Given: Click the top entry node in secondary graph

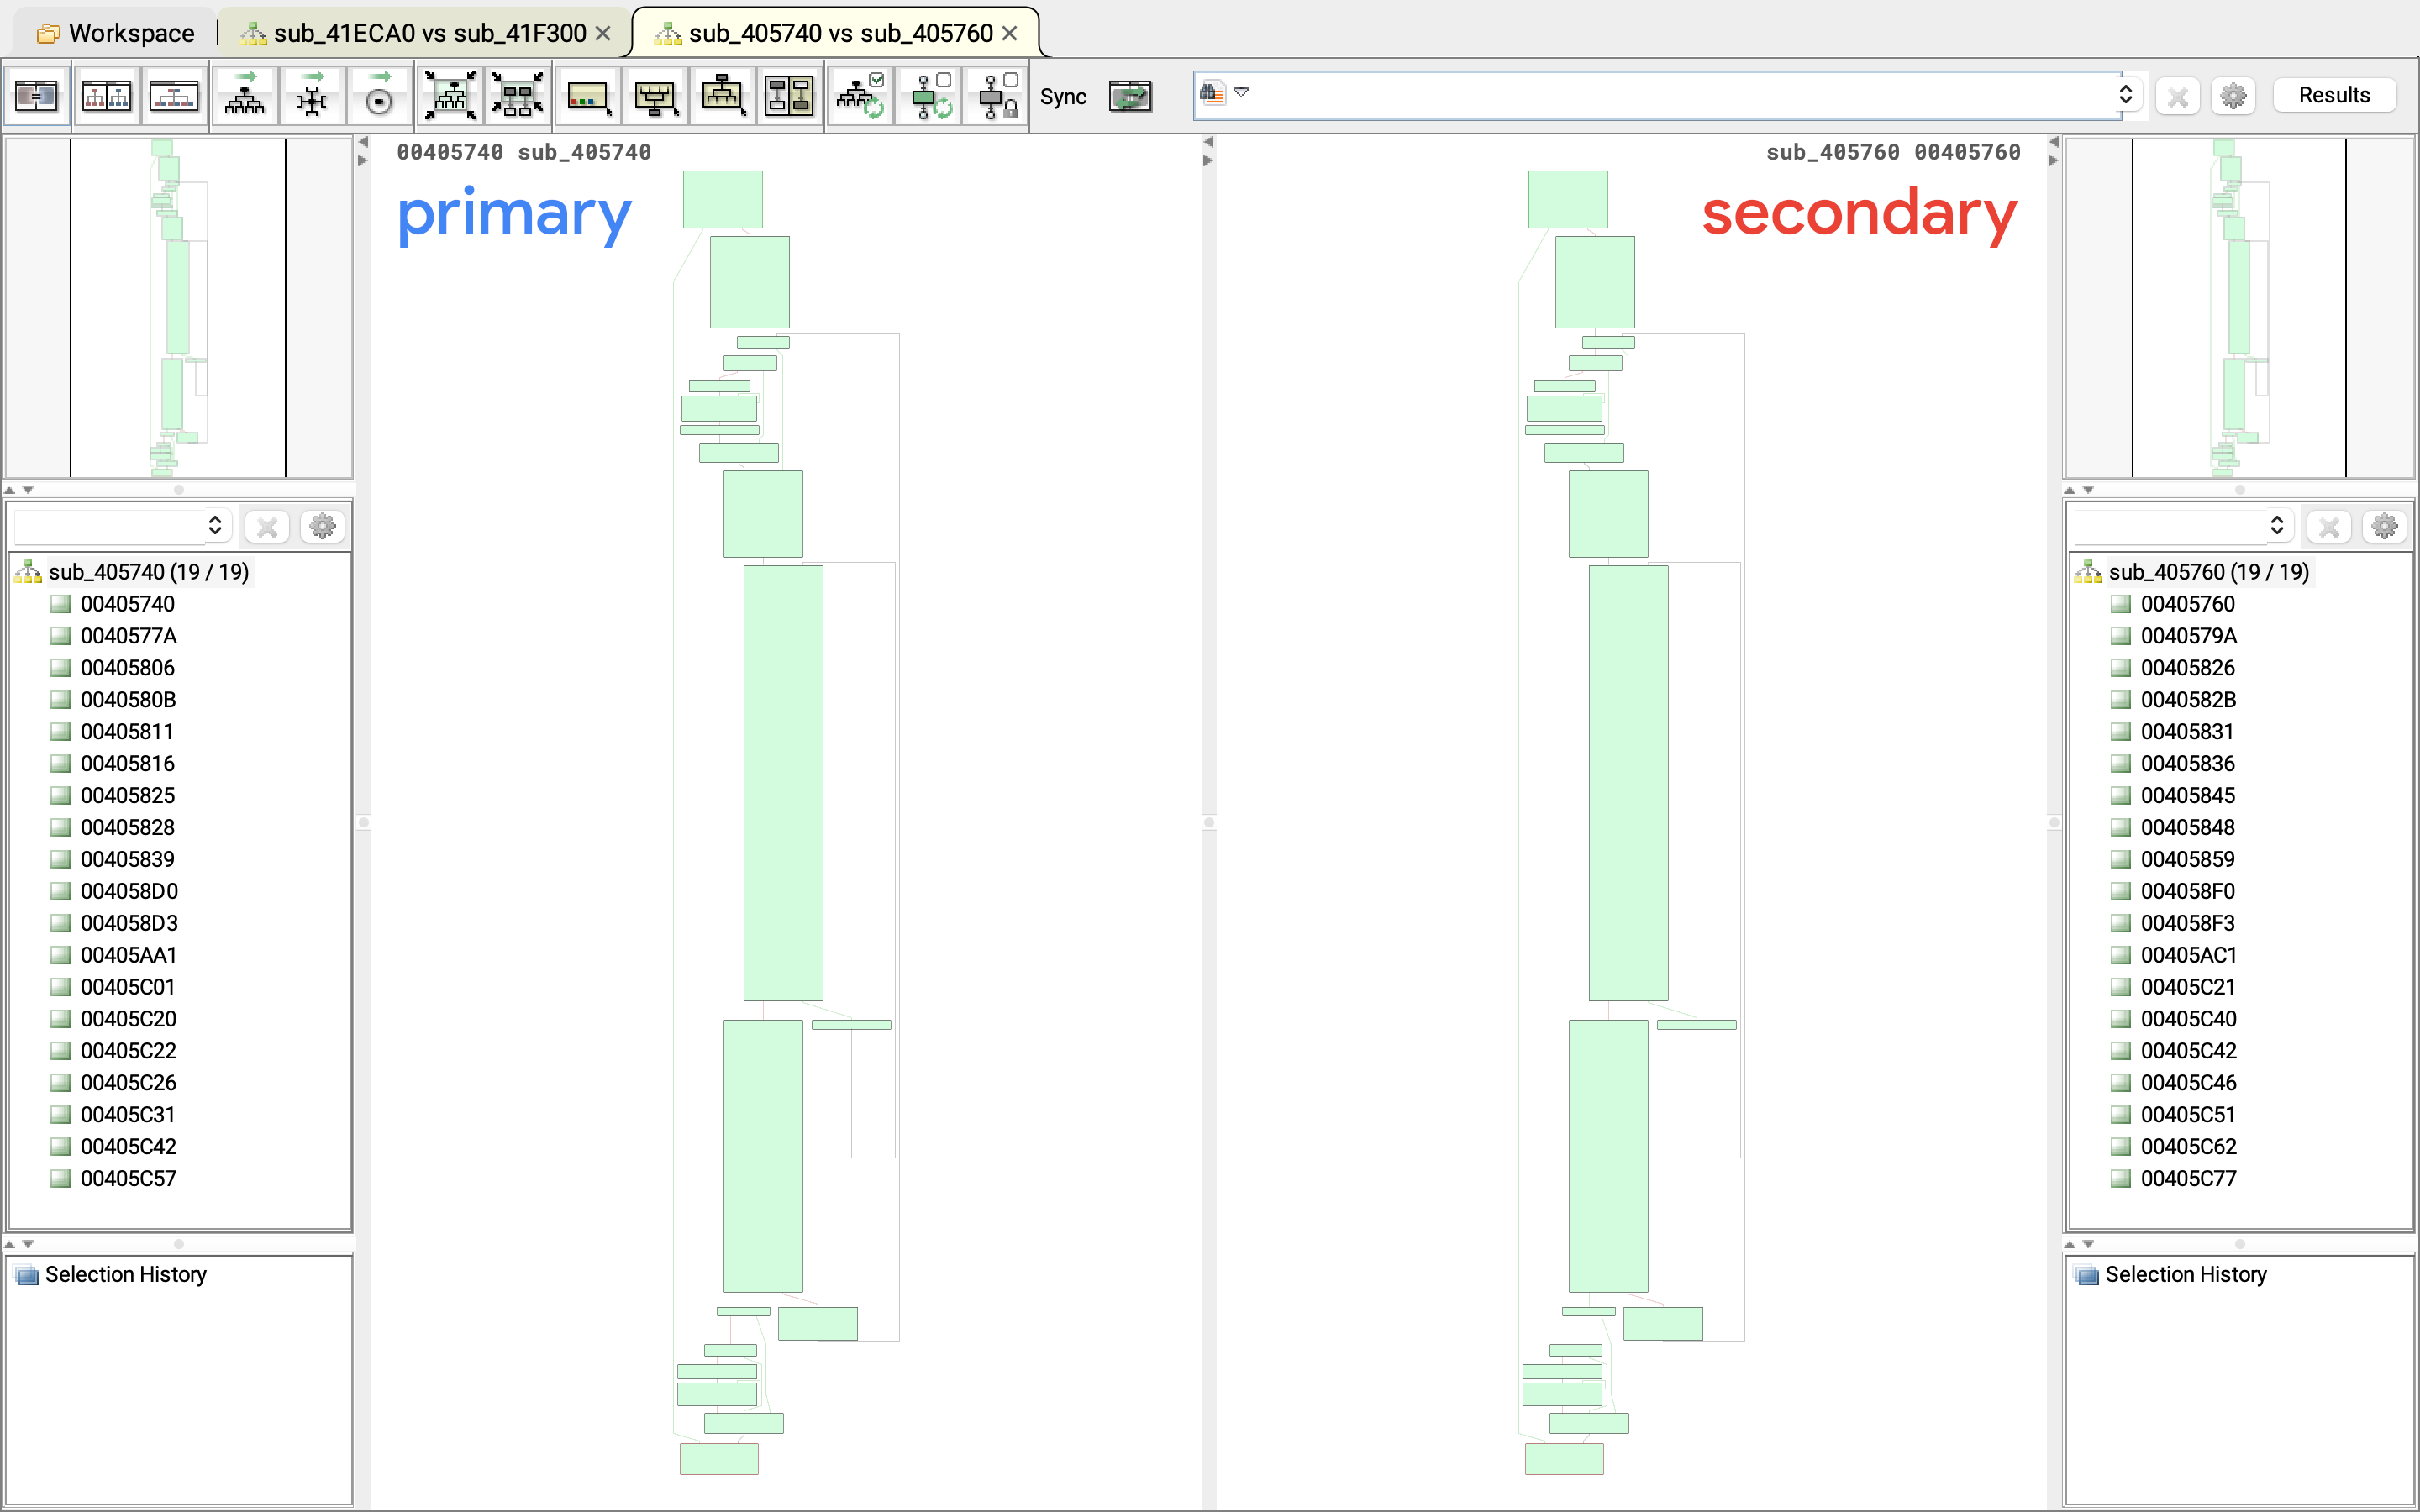Looking at the screenshot, I should point(1568,199).
